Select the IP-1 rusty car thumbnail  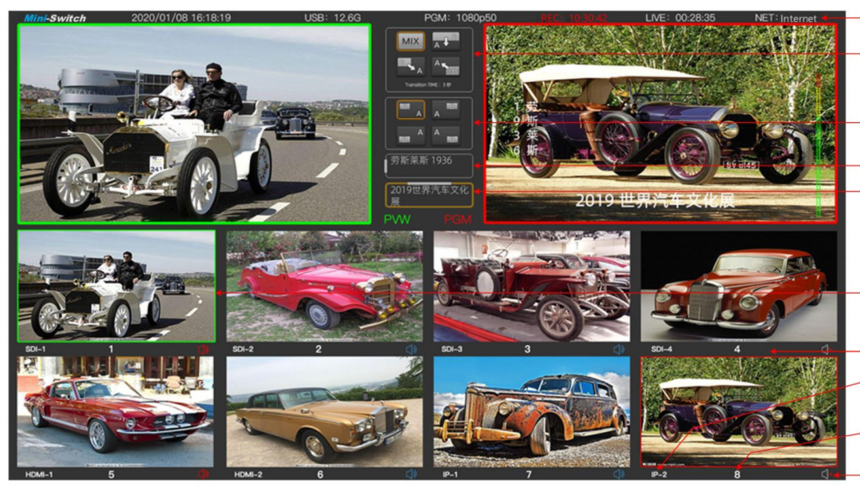pos(531,411)
